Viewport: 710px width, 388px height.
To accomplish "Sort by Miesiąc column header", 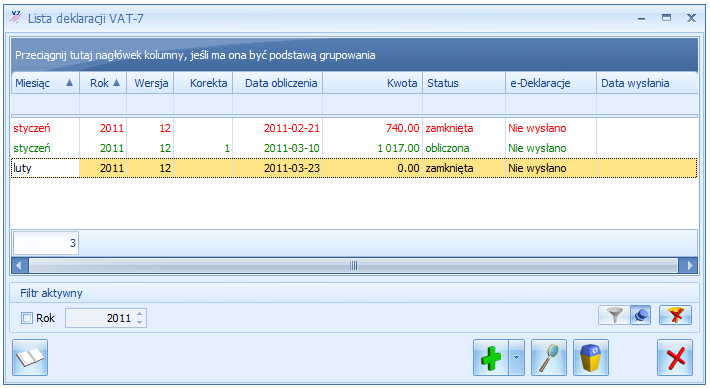I will click(45, 83).
